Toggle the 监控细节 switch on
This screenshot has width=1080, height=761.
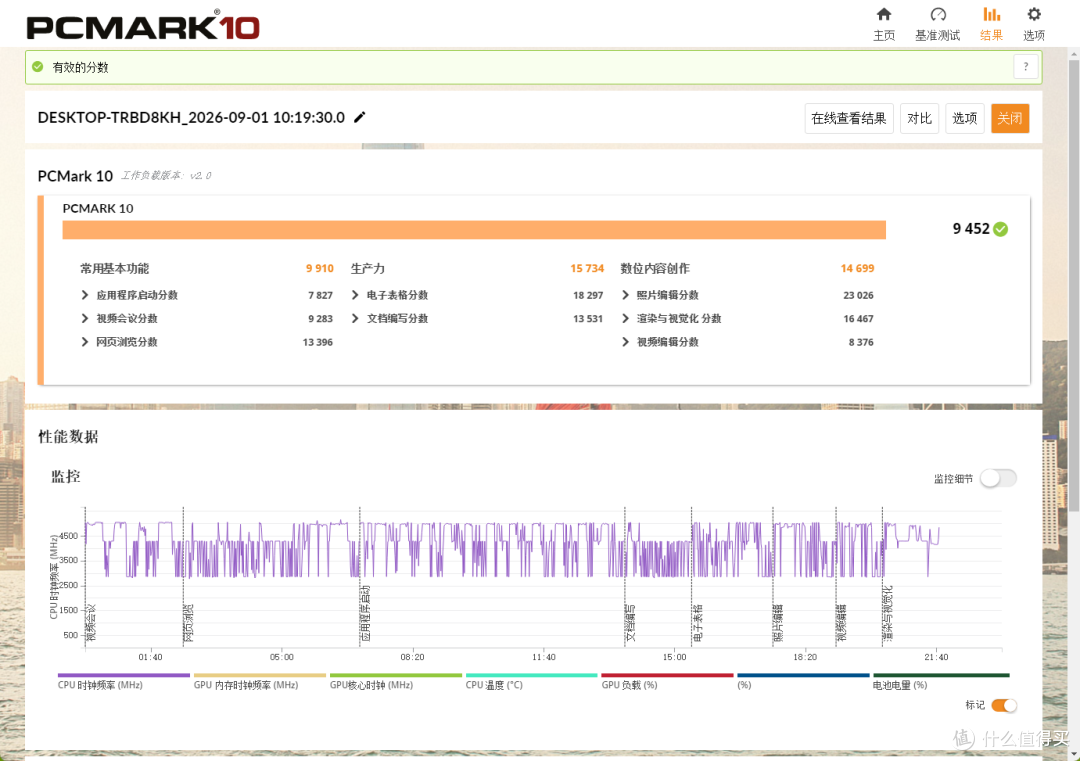998,478
